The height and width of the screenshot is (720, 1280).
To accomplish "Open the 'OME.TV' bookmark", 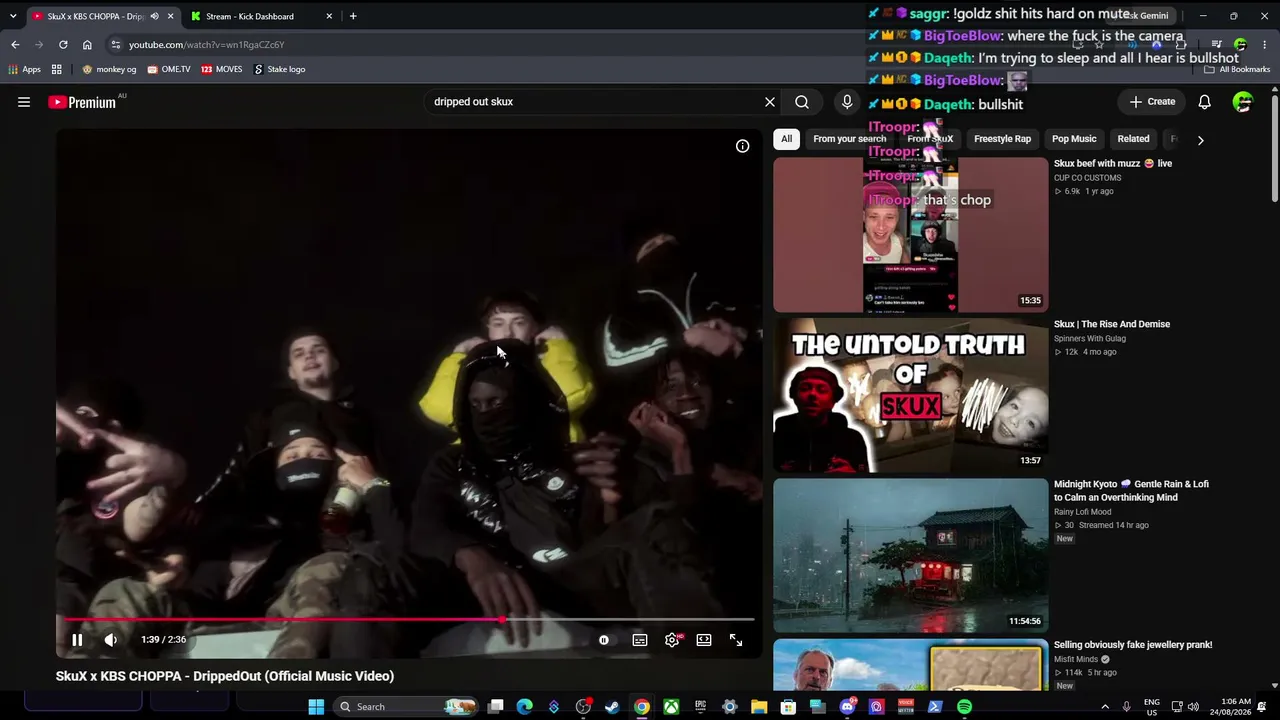I will pyautogui.click(x=168, y=70).
